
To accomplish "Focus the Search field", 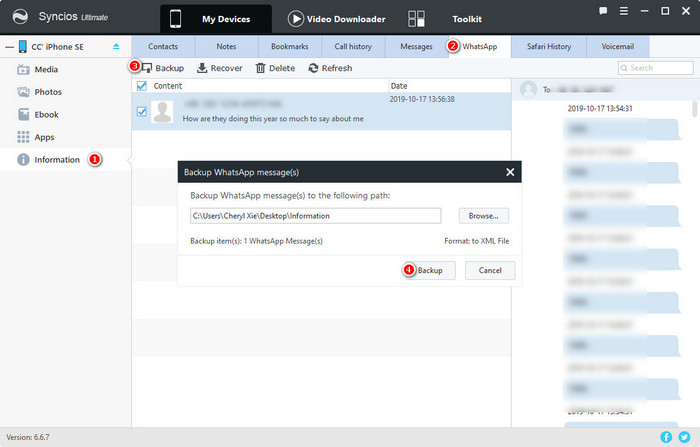I will point(655,68).
